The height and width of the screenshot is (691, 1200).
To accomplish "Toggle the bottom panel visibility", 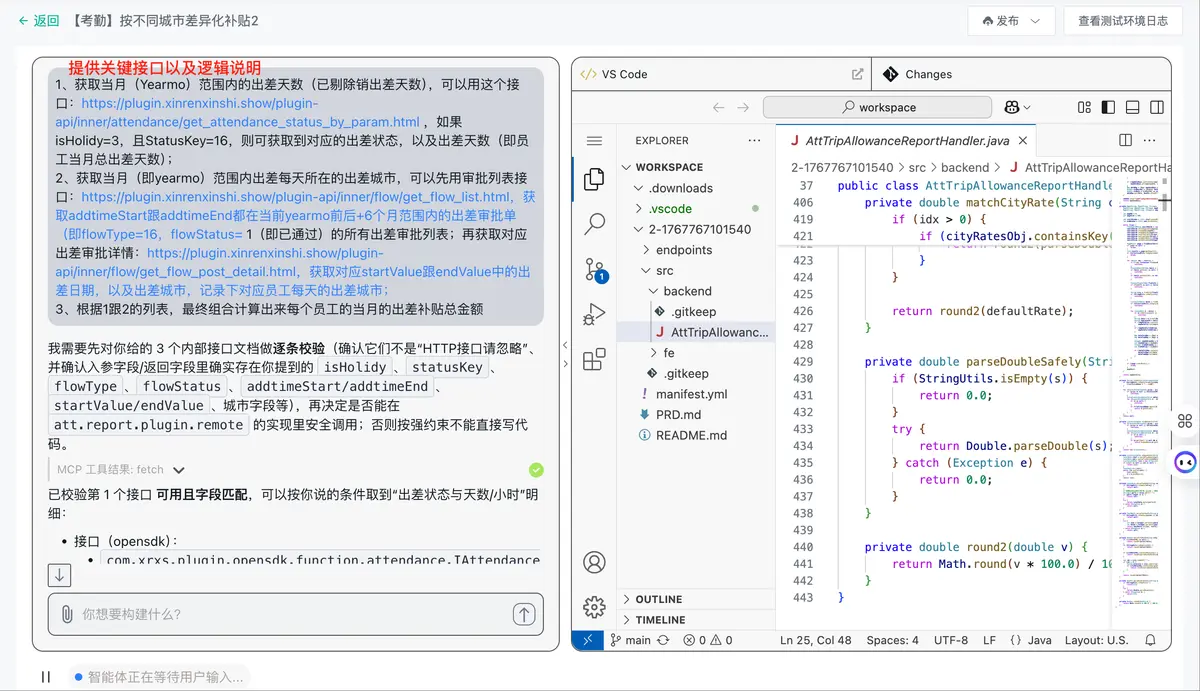I will (1132, 107).
